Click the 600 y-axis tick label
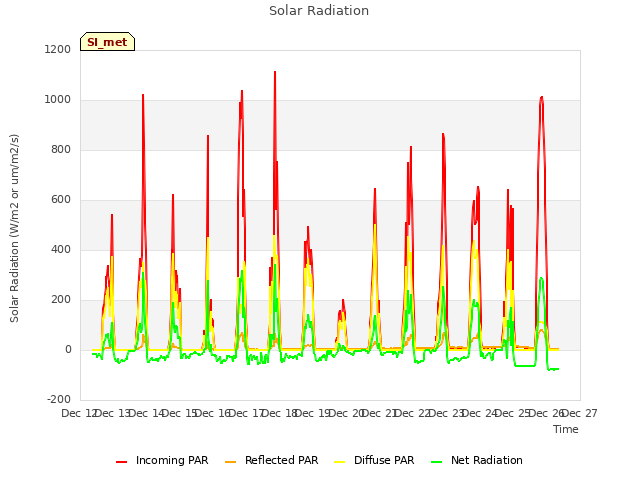Image resolution: width=640 pixels, height=480 pixels. coord(61,200)
